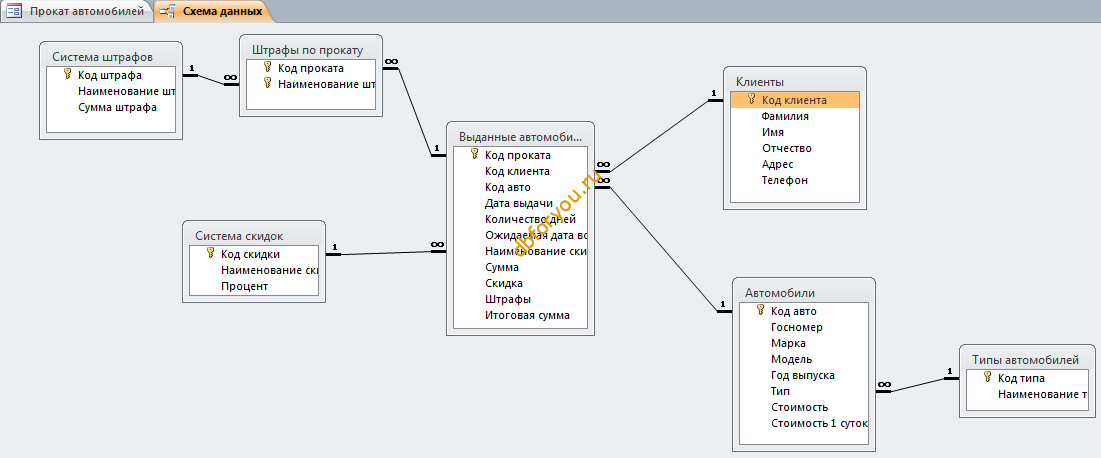Select Ожидаемая дата field

click(520, 235)
